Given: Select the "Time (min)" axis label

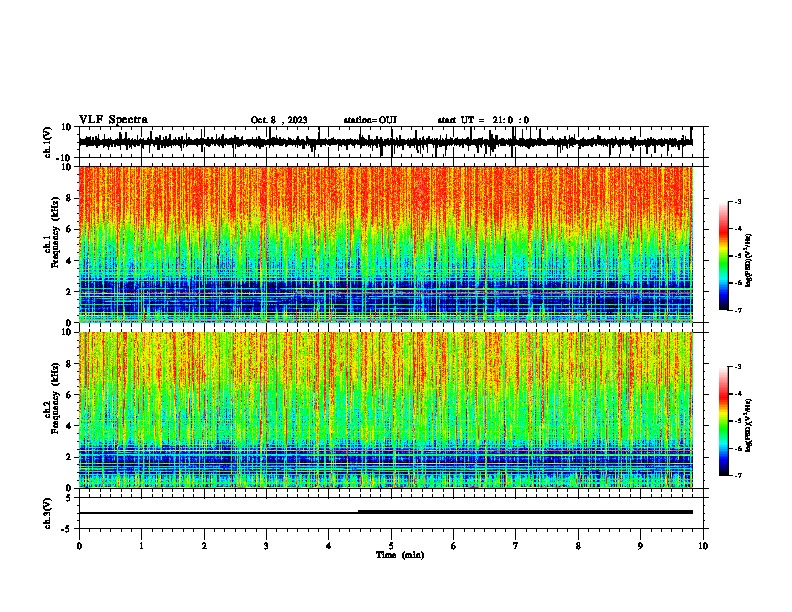Looking at the screenshot, I should 400,555.
